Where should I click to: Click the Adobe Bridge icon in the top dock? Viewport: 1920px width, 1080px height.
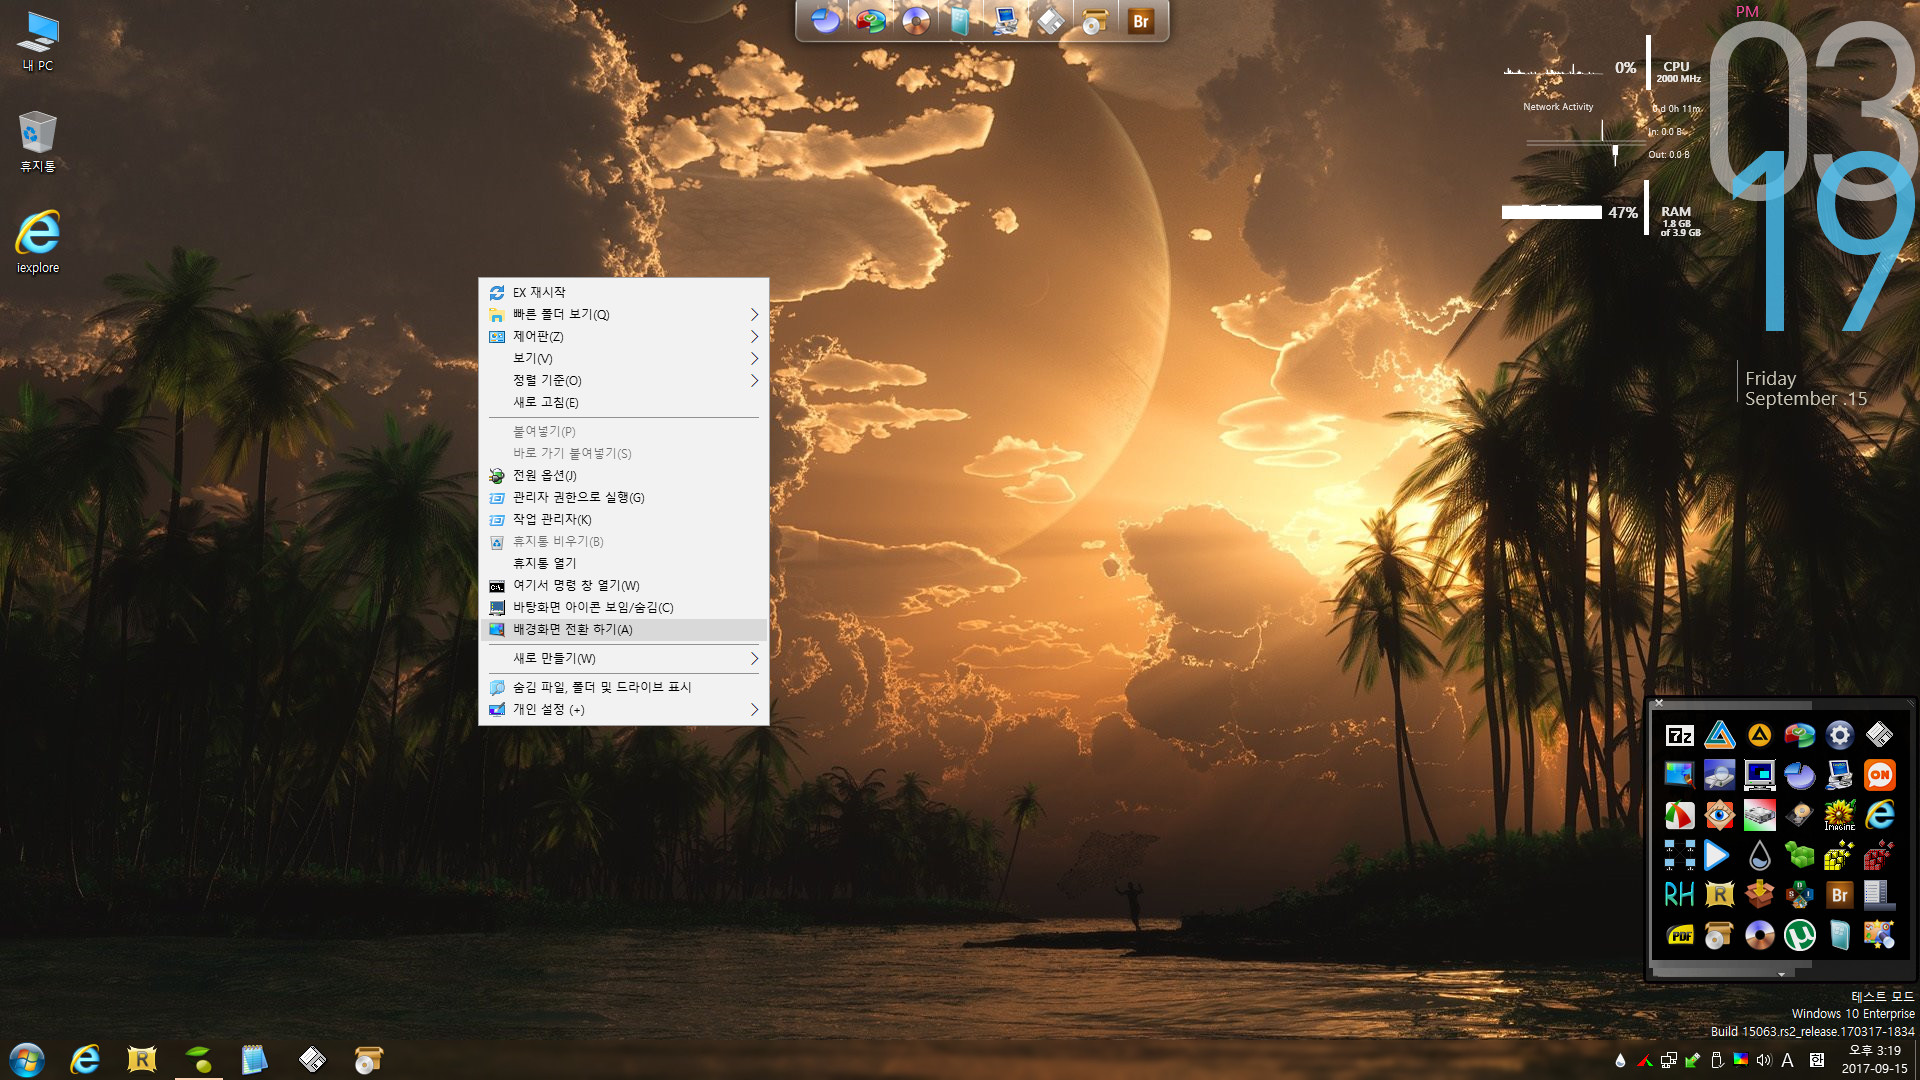click(x=1141, y=21)
